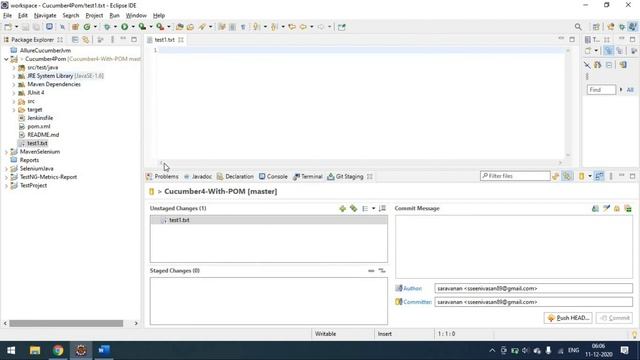Screen dimensions: 640x360
Task: Click the Package Explorer horizontal scrollbar
Action: [66, 323]
